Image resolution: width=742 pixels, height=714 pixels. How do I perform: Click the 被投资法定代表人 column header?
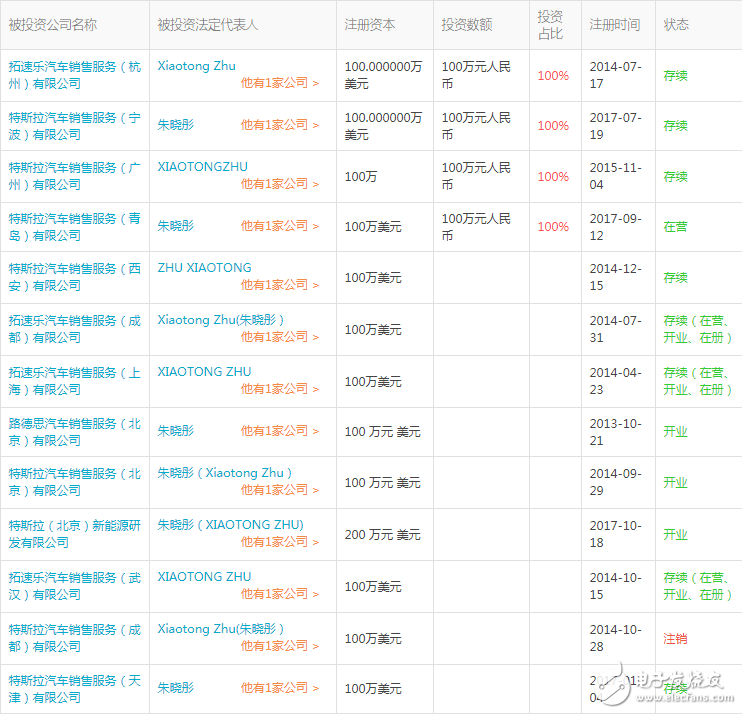tap(208, 25)
